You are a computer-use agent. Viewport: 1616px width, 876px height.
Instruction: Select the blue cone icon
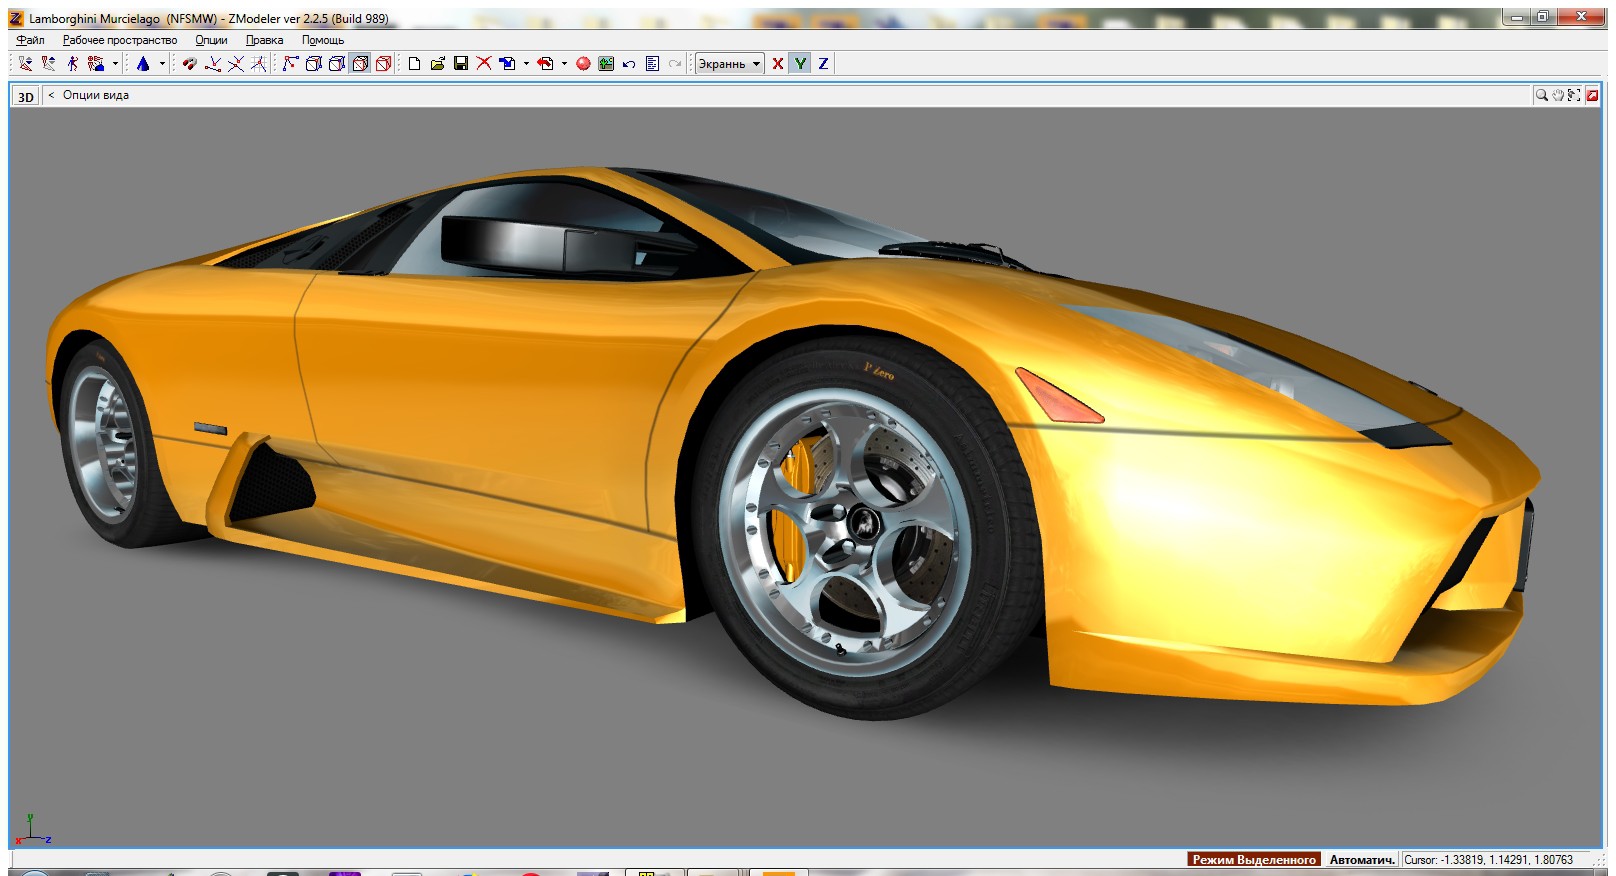(143, 63)
